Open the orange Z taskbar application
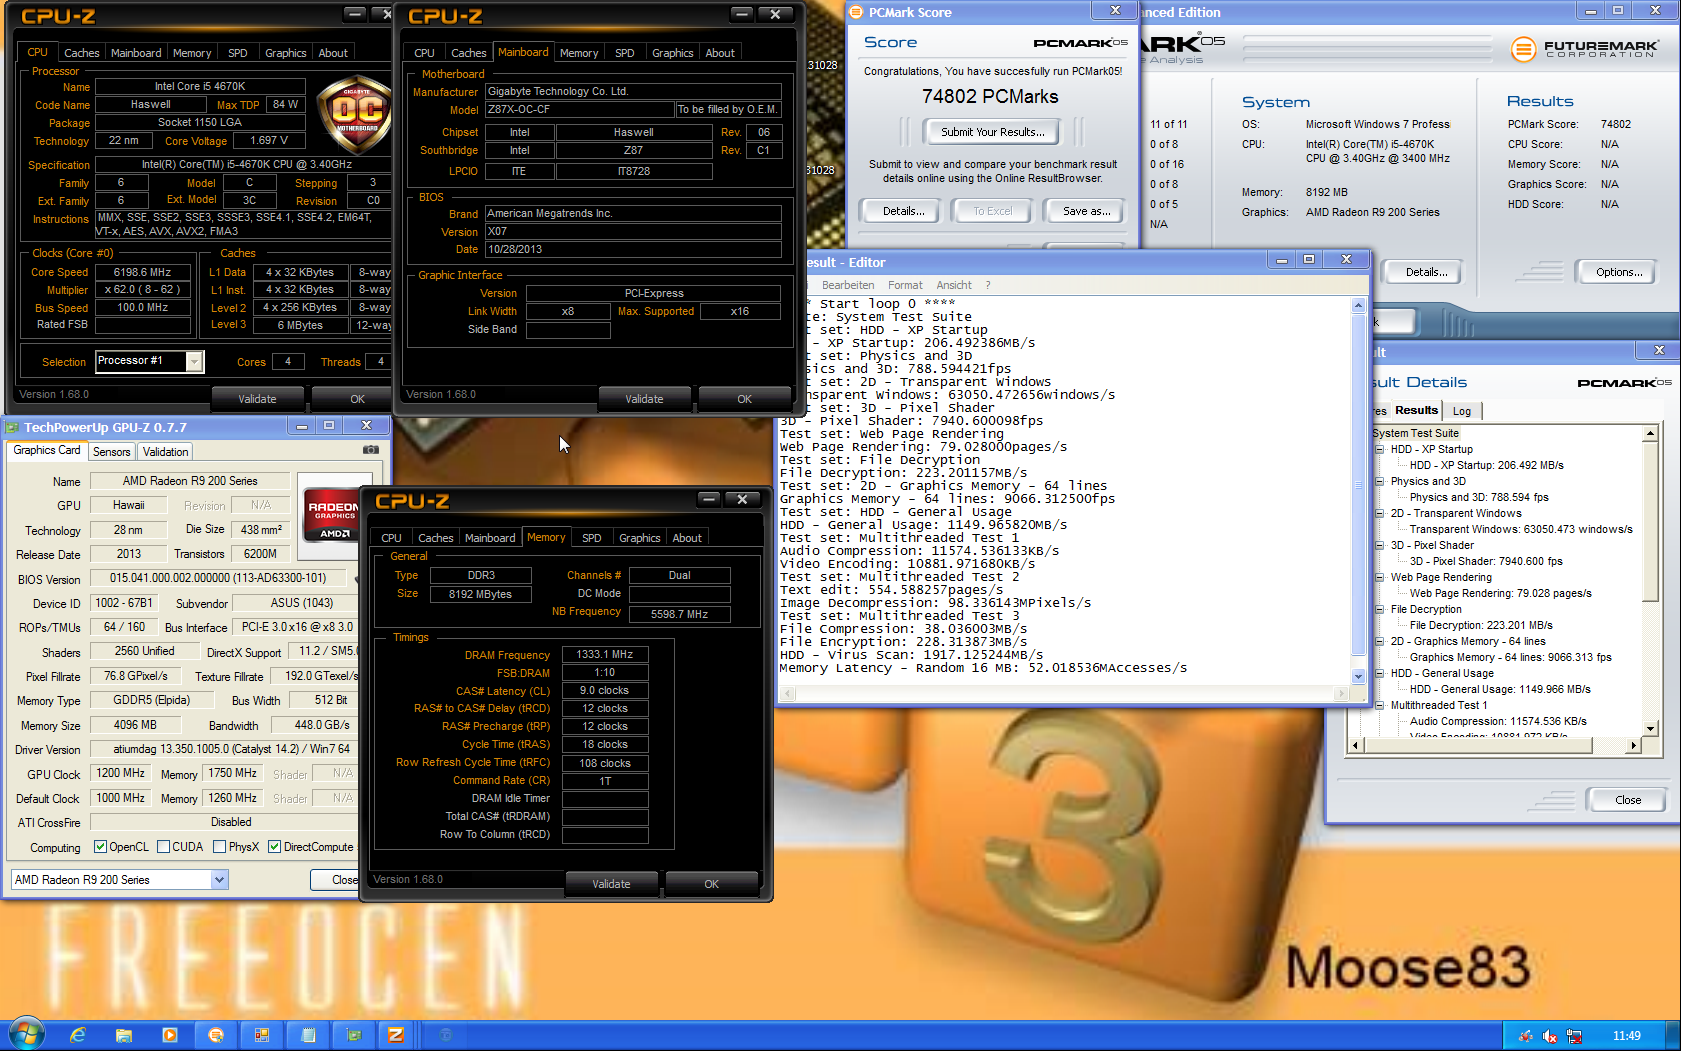This screenshot has height=1051, width=1681. click(396, 1035)
